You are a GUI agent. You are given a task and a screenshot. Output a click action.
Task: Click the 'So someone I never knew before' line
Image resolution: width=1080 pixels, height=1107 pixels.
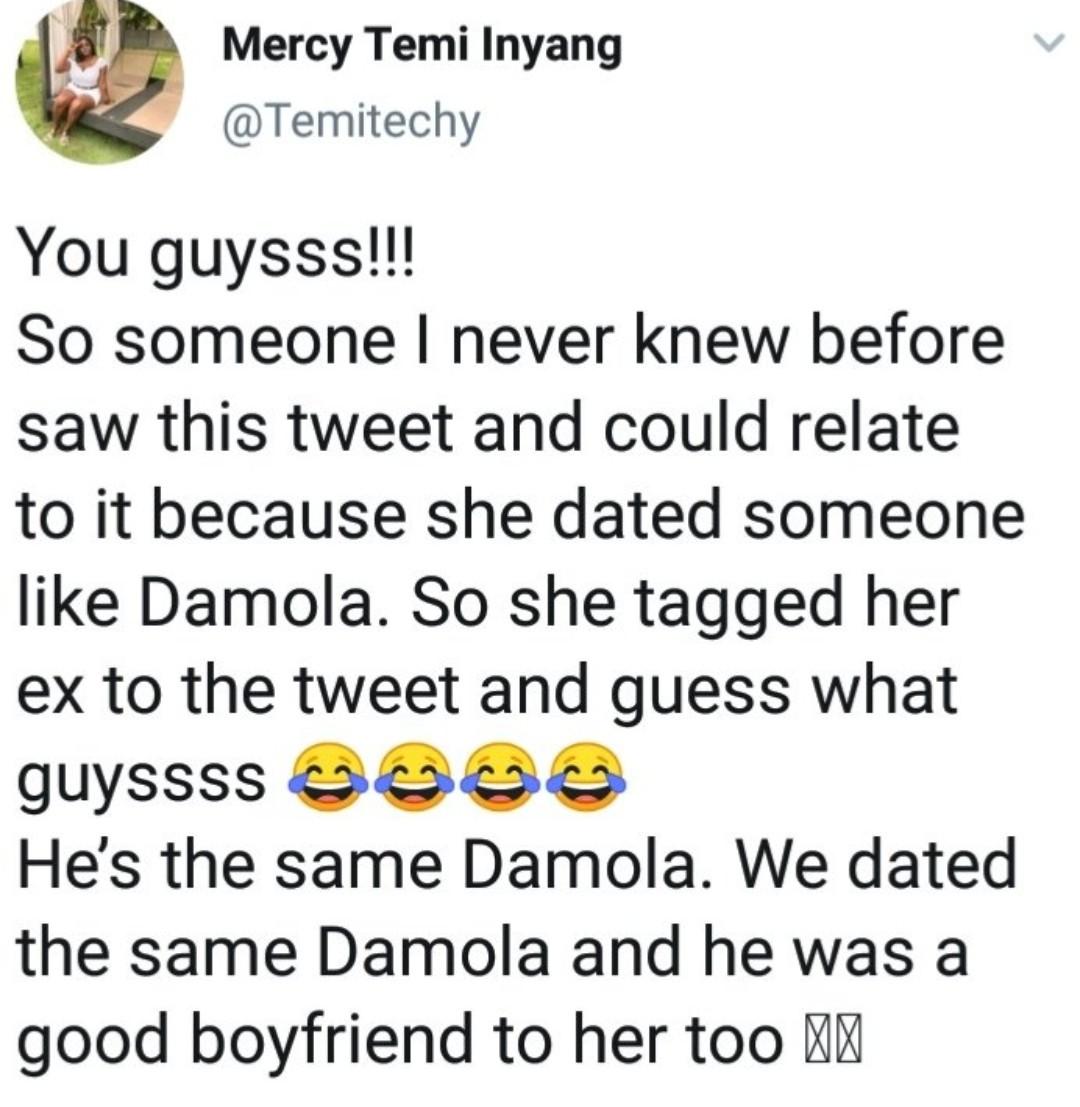[510, 342]
